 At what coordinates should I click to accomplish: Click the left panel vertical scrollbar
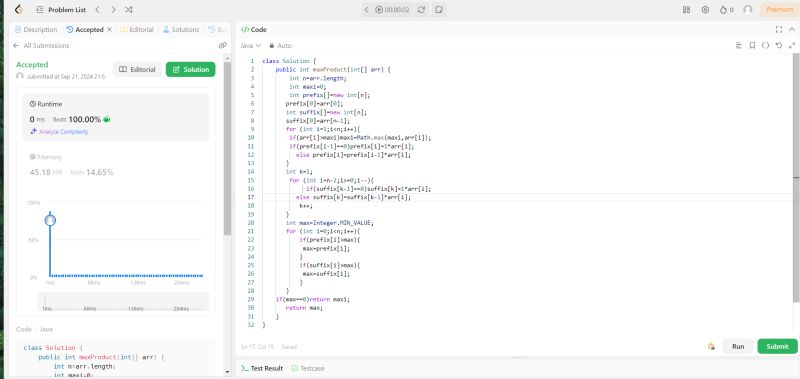(x=228, y=148)
